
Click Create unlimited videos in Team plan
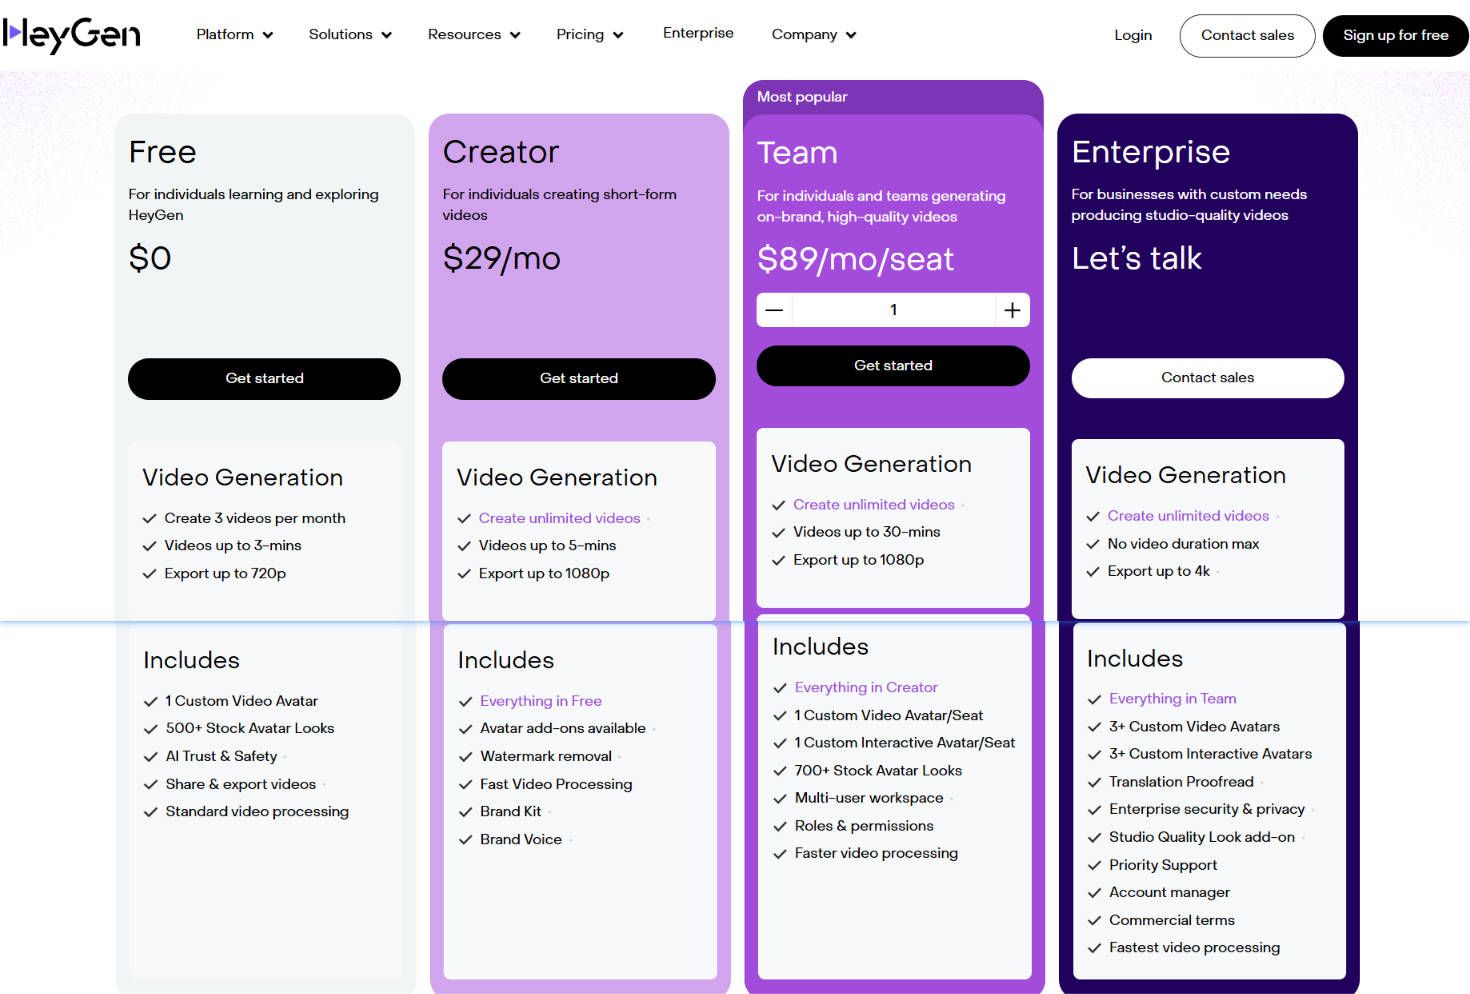[874, 504]
